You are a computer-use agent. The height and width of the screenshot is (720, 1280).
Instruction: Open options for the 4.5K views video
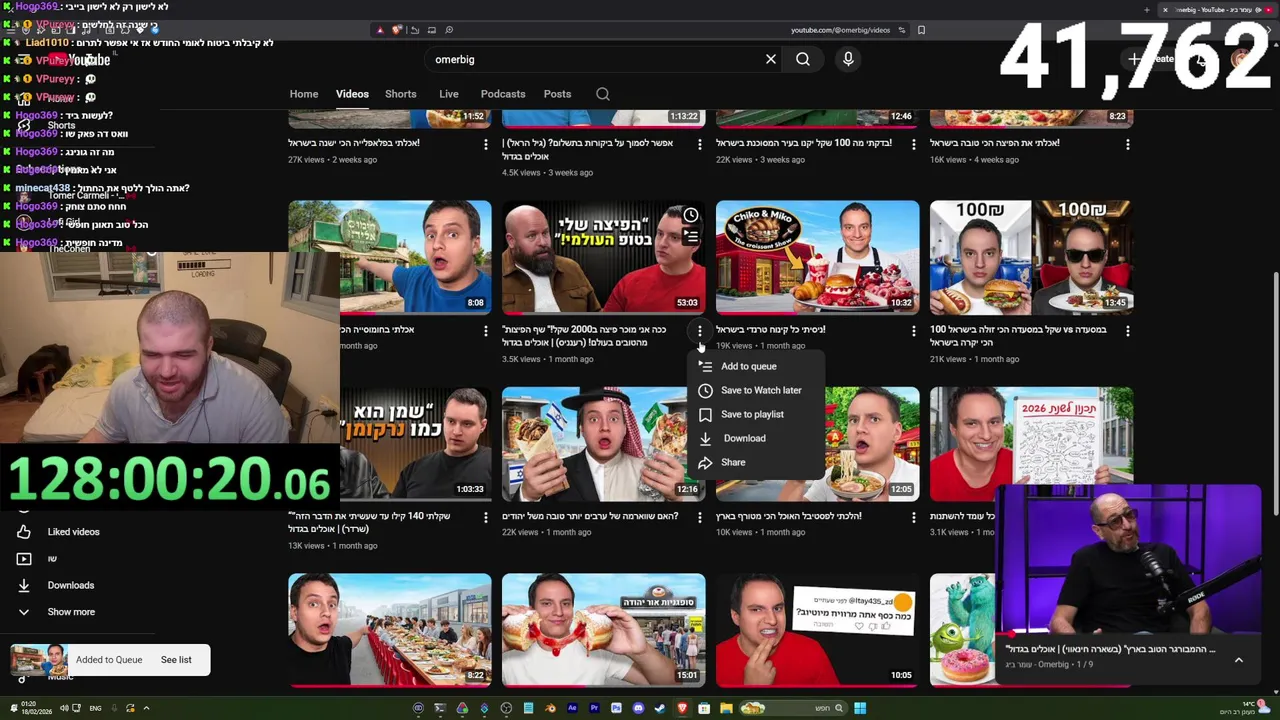click(x=700, y=144)
